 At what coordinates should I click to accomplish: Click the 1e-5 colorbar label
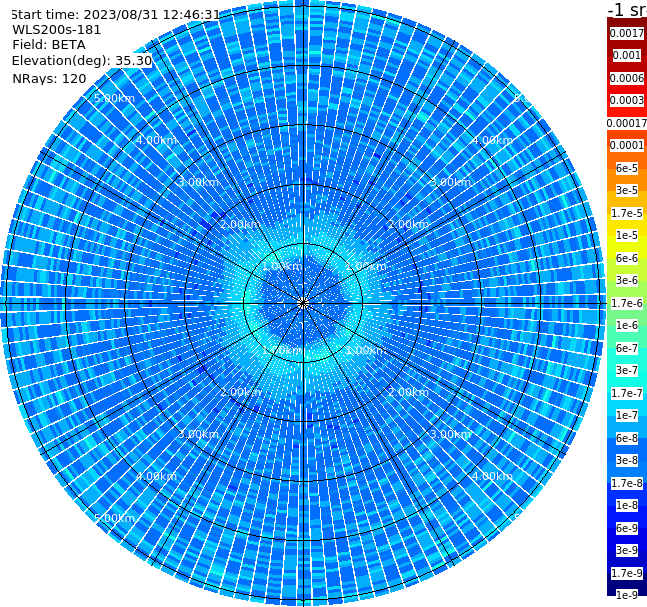[627, 235]
